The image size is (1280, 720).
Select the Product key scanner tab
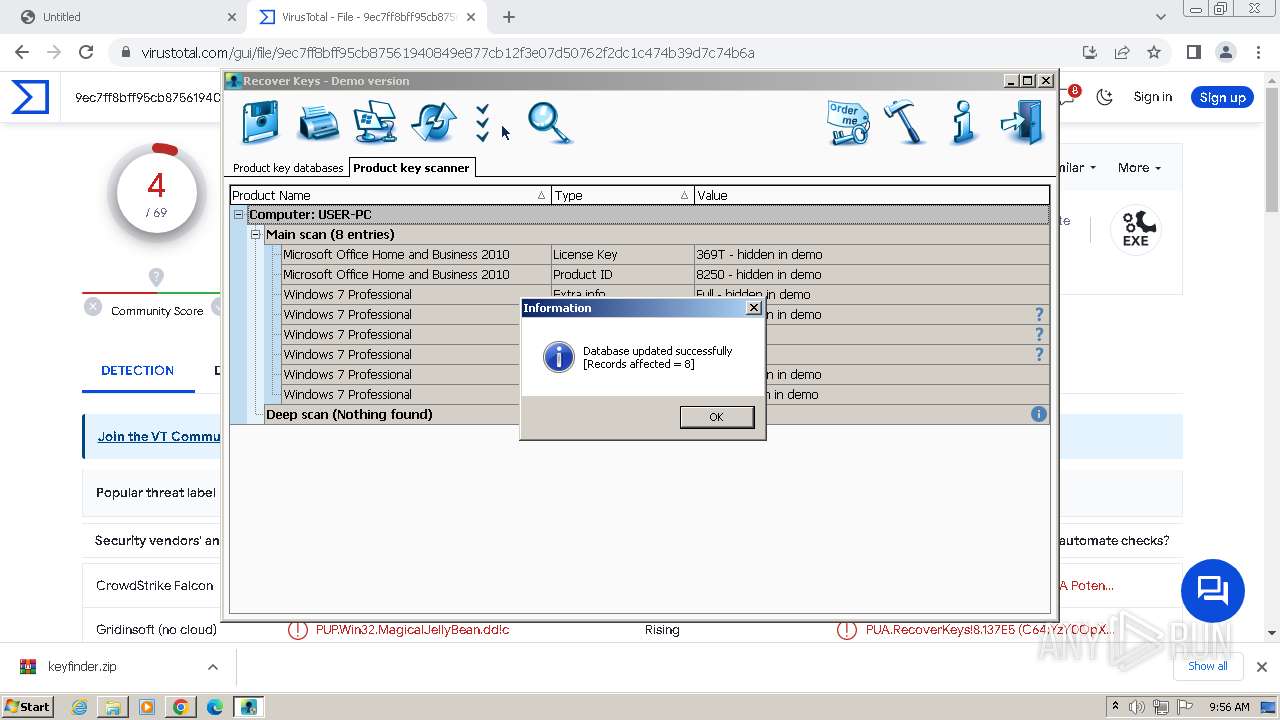(x=410, y=168)
